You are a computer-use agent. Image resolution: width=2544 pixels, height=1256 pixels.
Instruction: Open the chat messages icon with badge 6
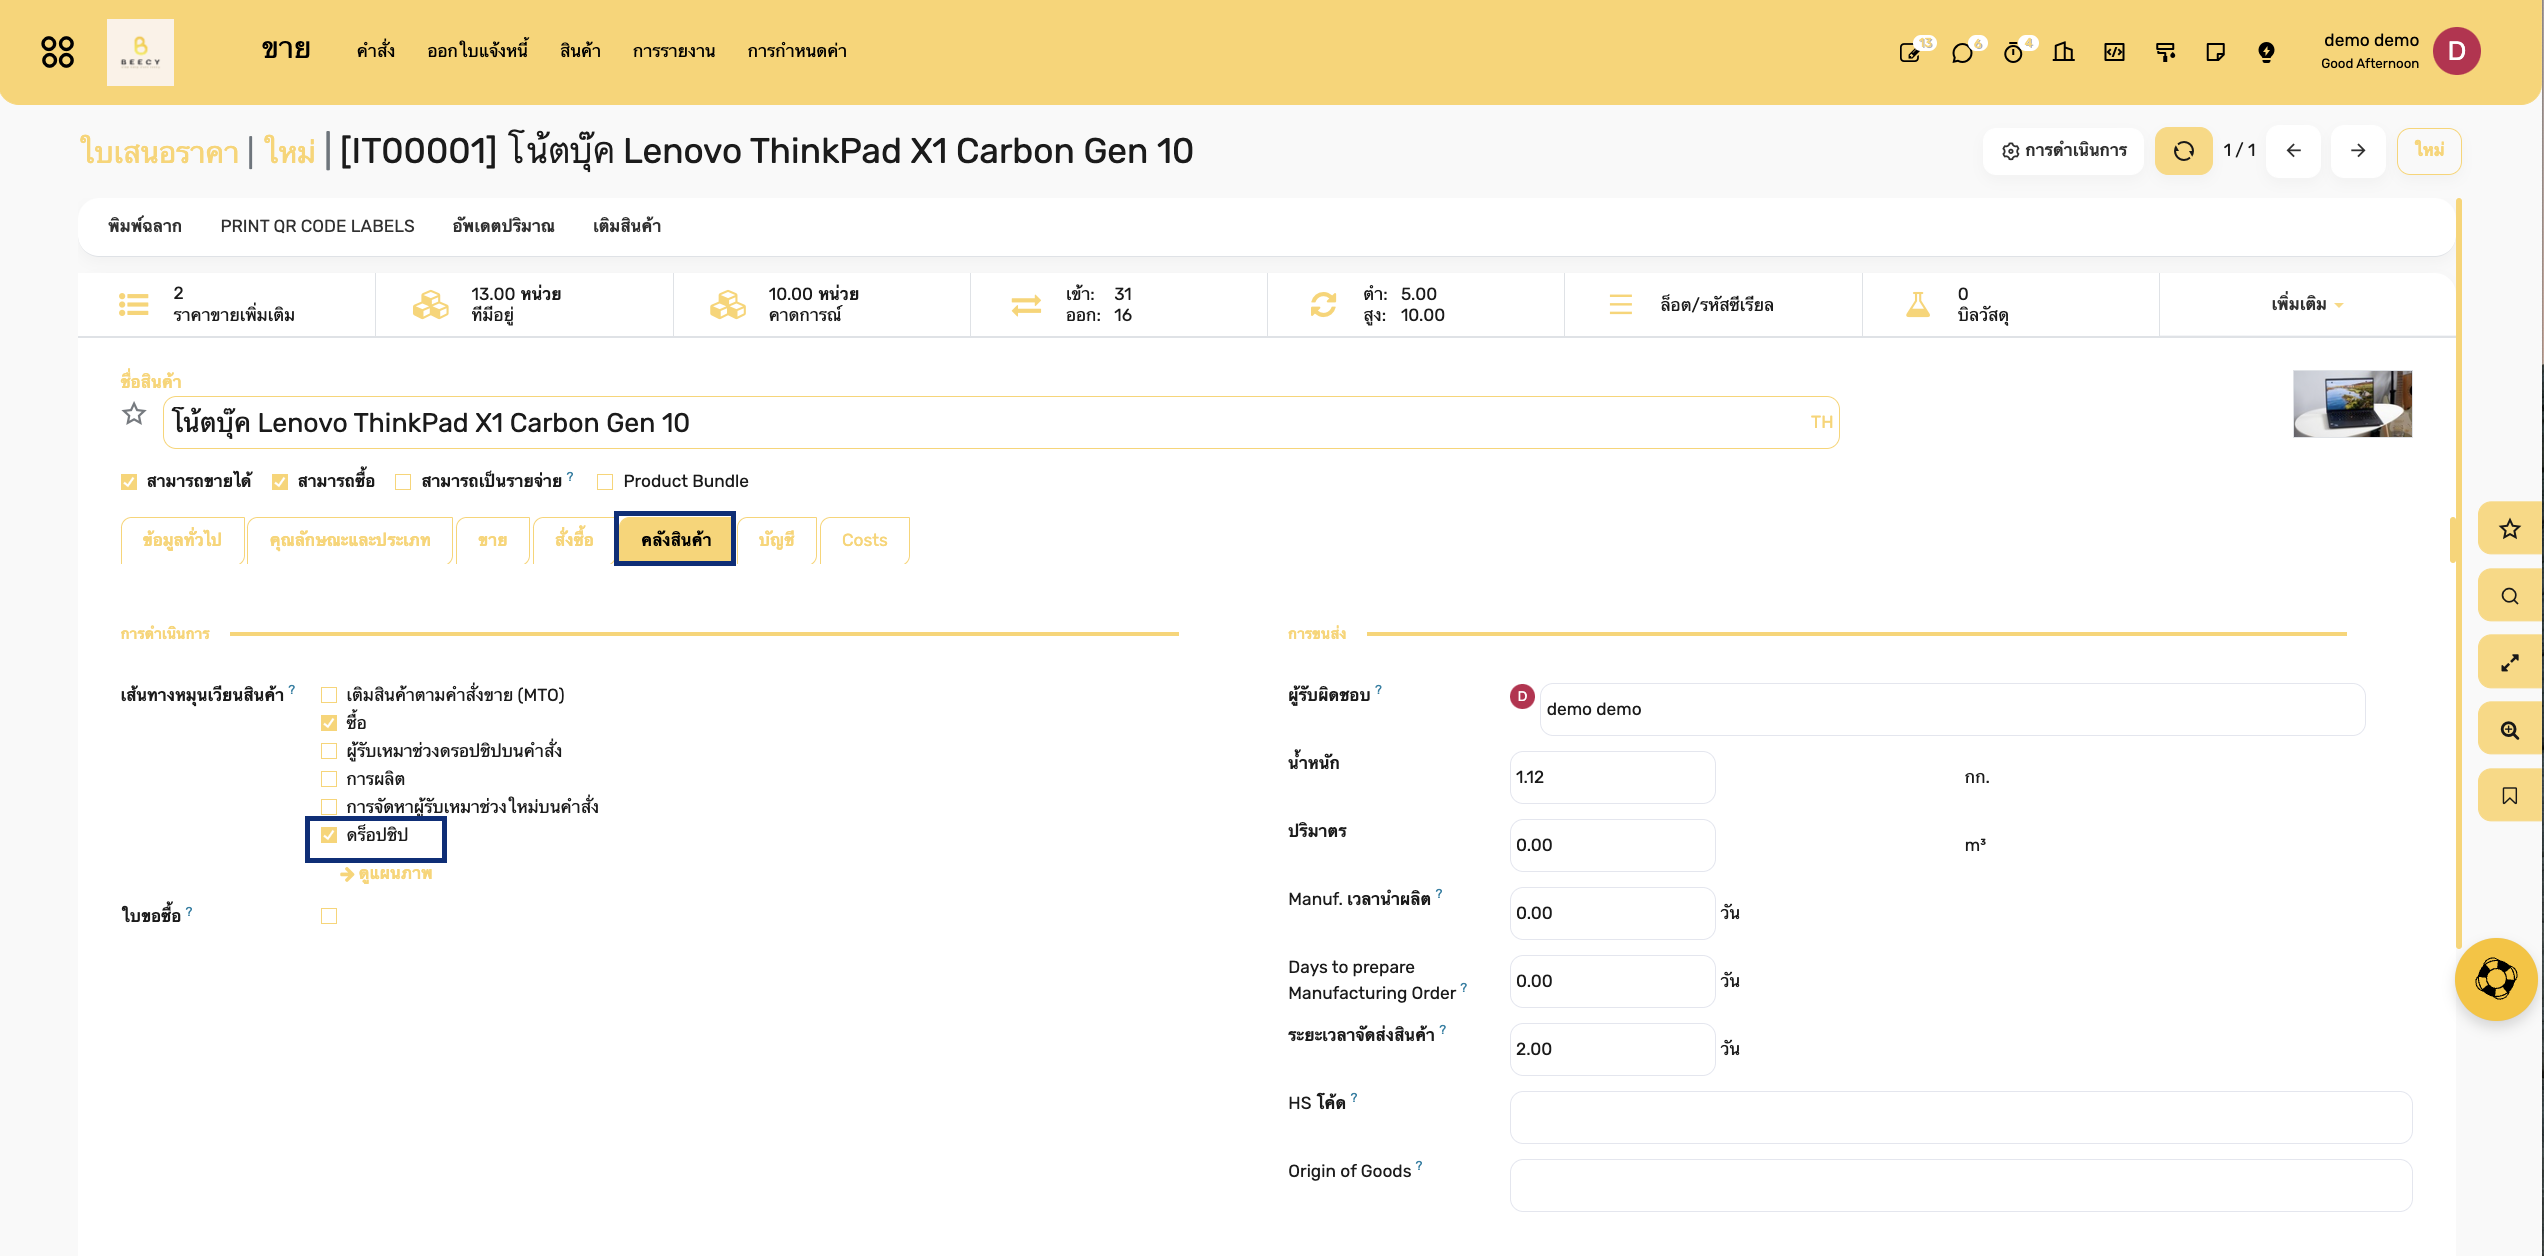[1962, 52]
